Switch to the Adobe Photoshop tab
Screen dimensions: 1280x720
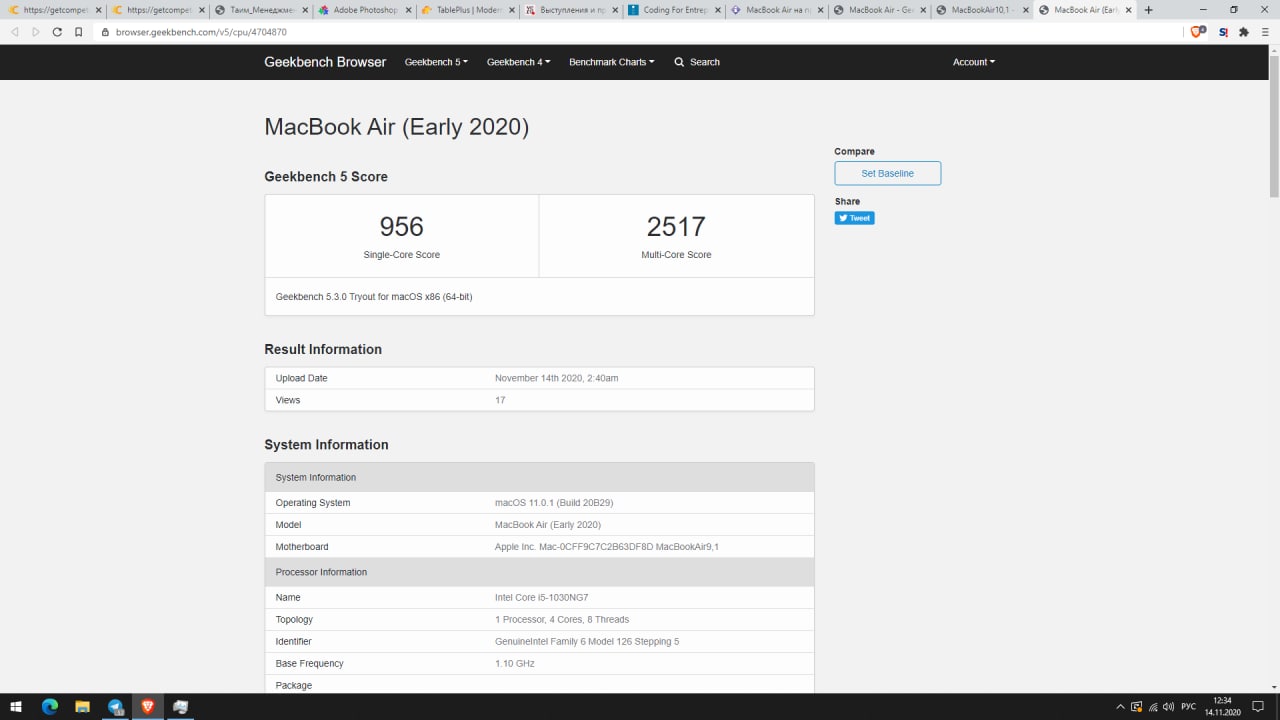pos(365,10)
